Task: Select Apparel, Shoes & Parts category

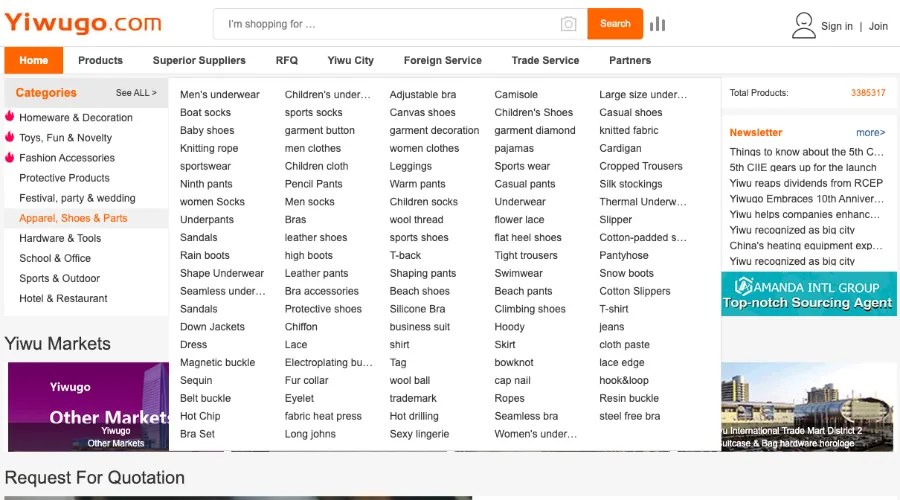Action: pos(73,218)
